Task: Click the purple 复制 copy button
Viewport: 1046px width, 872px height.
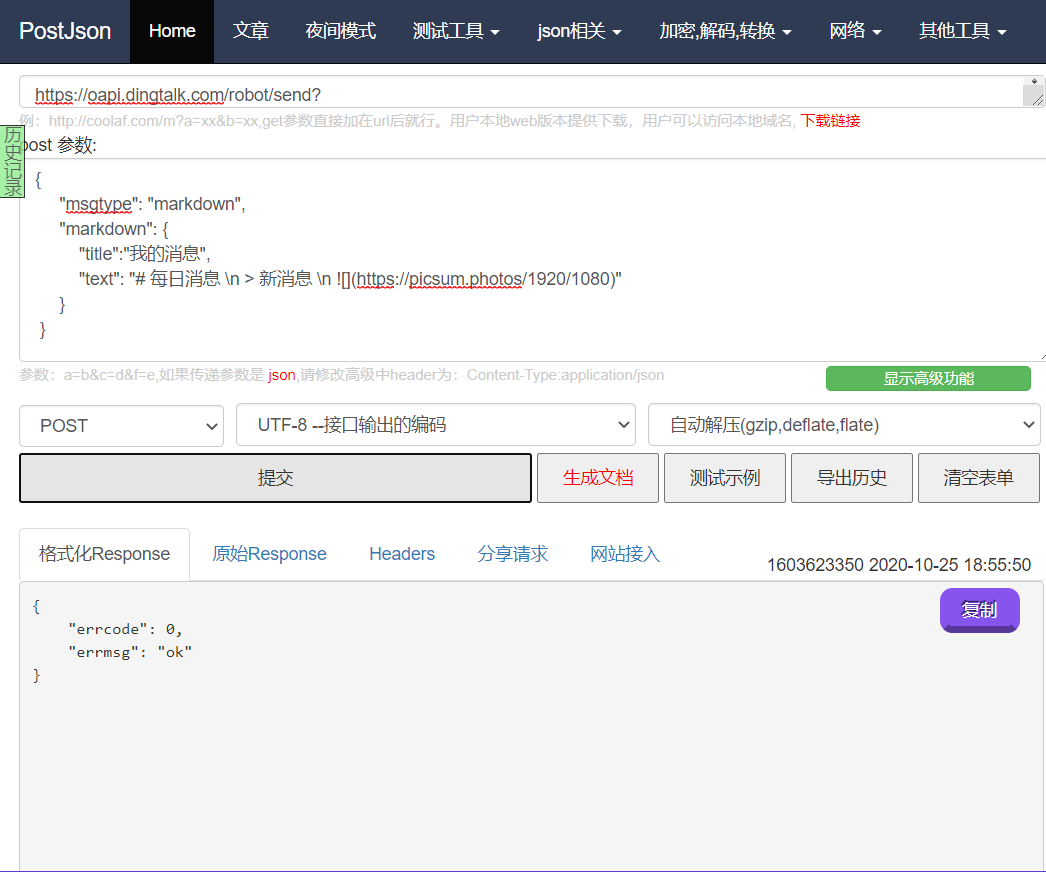Action: 979,610
